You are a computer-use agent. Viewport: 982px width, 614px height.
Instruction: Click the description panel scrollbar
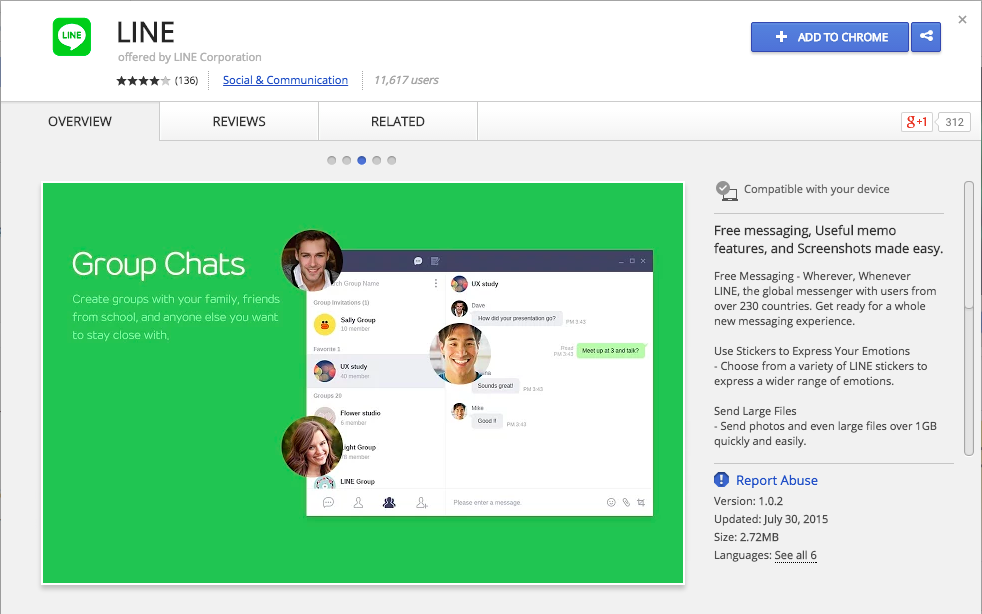(x=969, y=318)
